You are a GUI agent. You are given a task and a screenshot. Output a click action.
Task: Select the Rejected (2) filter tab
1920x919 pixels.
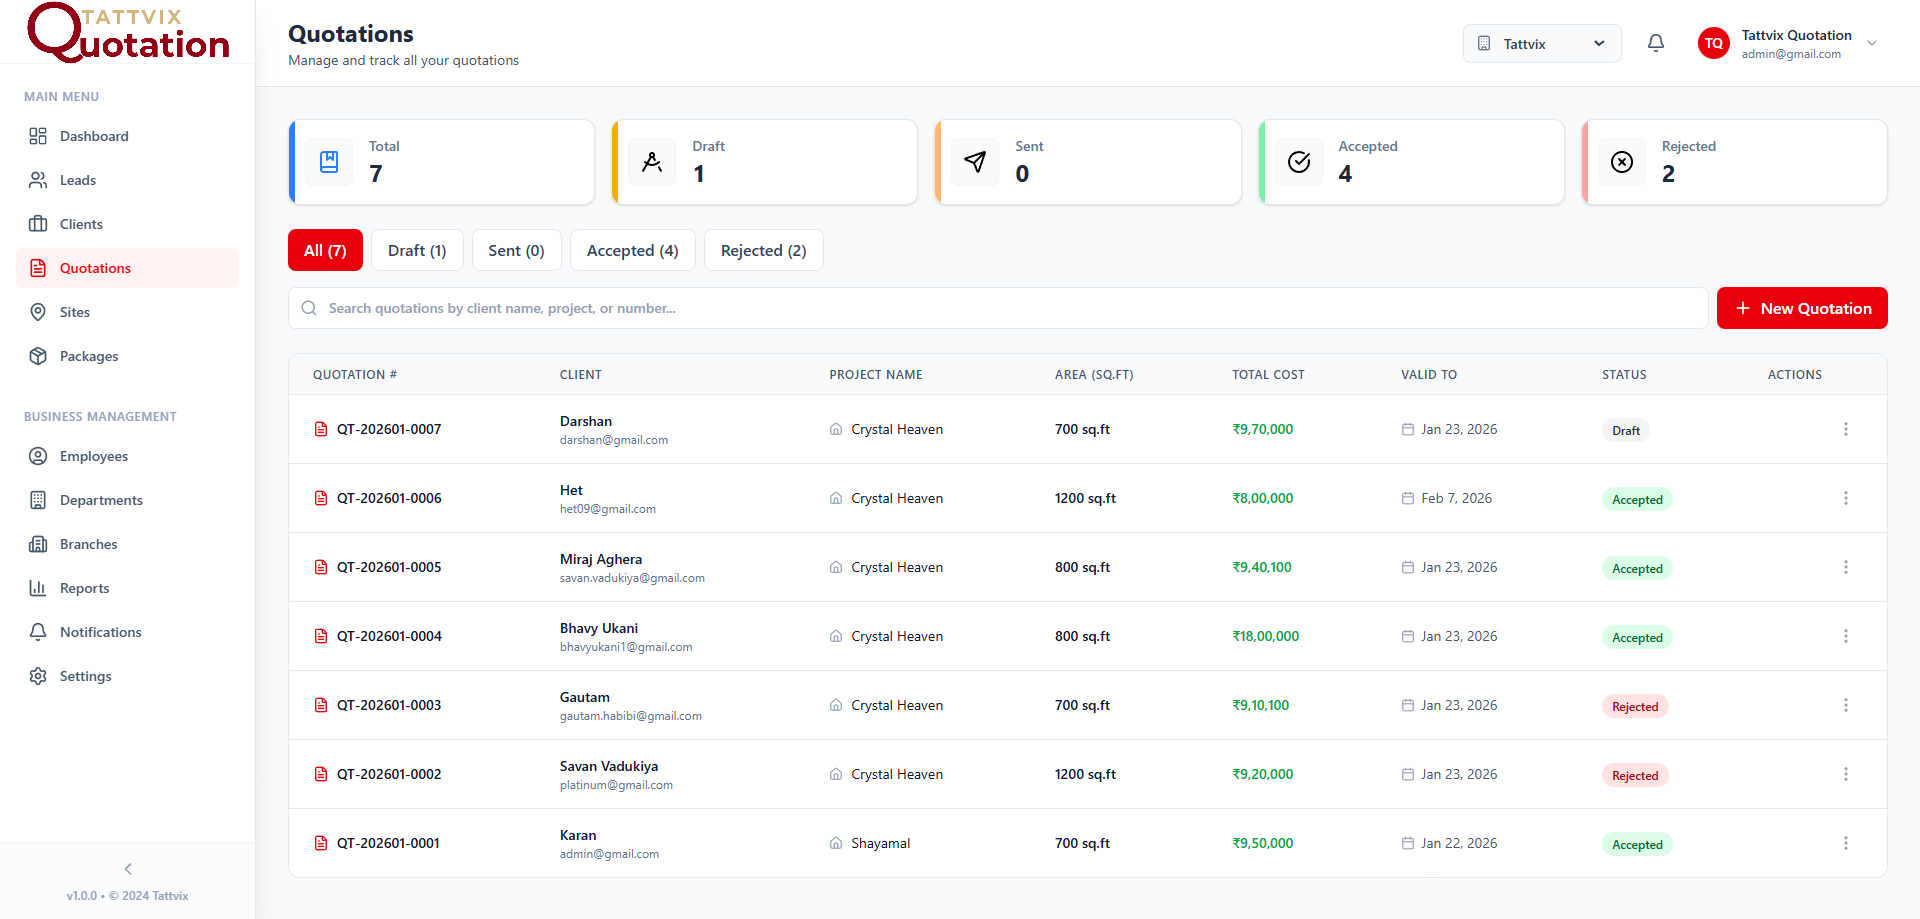pyautogui.click(x=763, y=250)
